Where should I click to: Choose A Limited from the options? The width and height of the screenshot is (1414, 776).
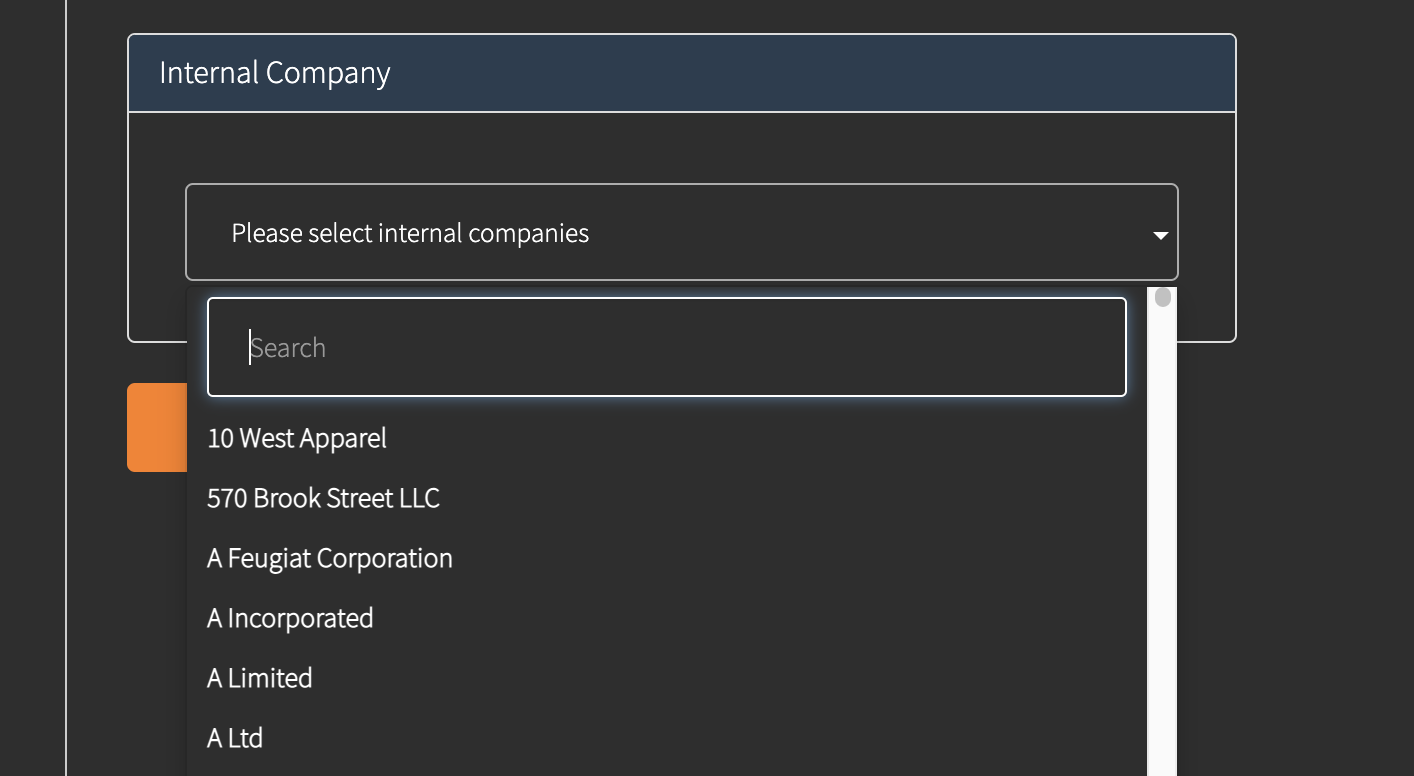click(259, 678)
